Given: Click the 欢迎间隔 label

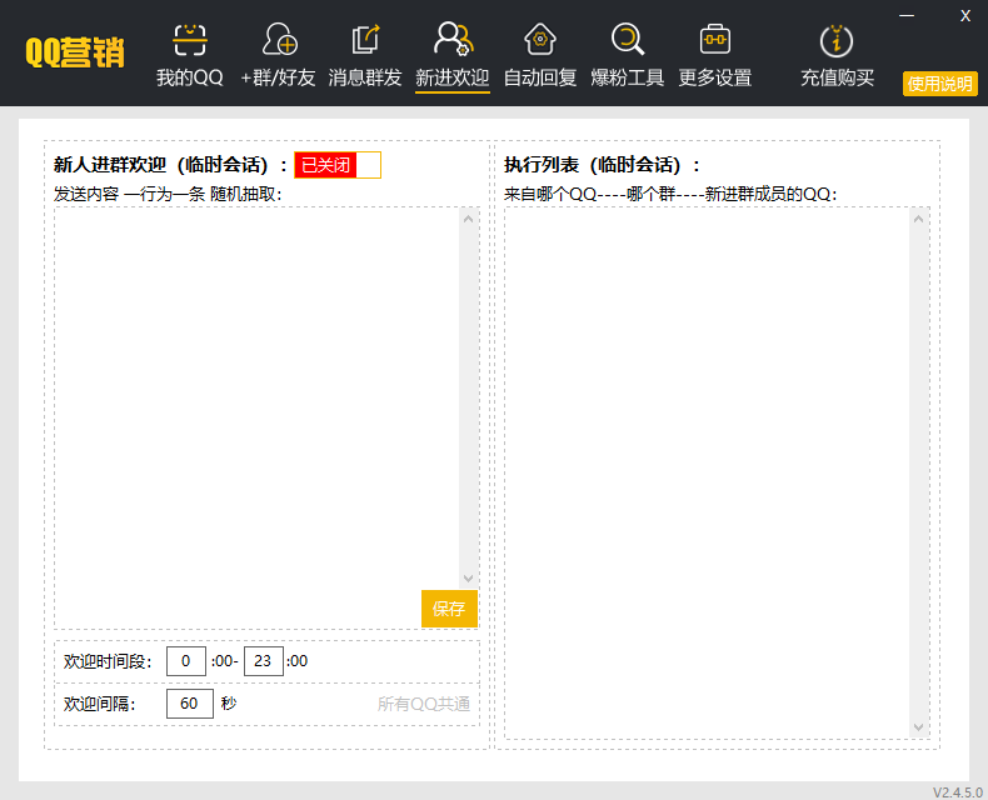Looking at the screenshot, I should point(100,704).
